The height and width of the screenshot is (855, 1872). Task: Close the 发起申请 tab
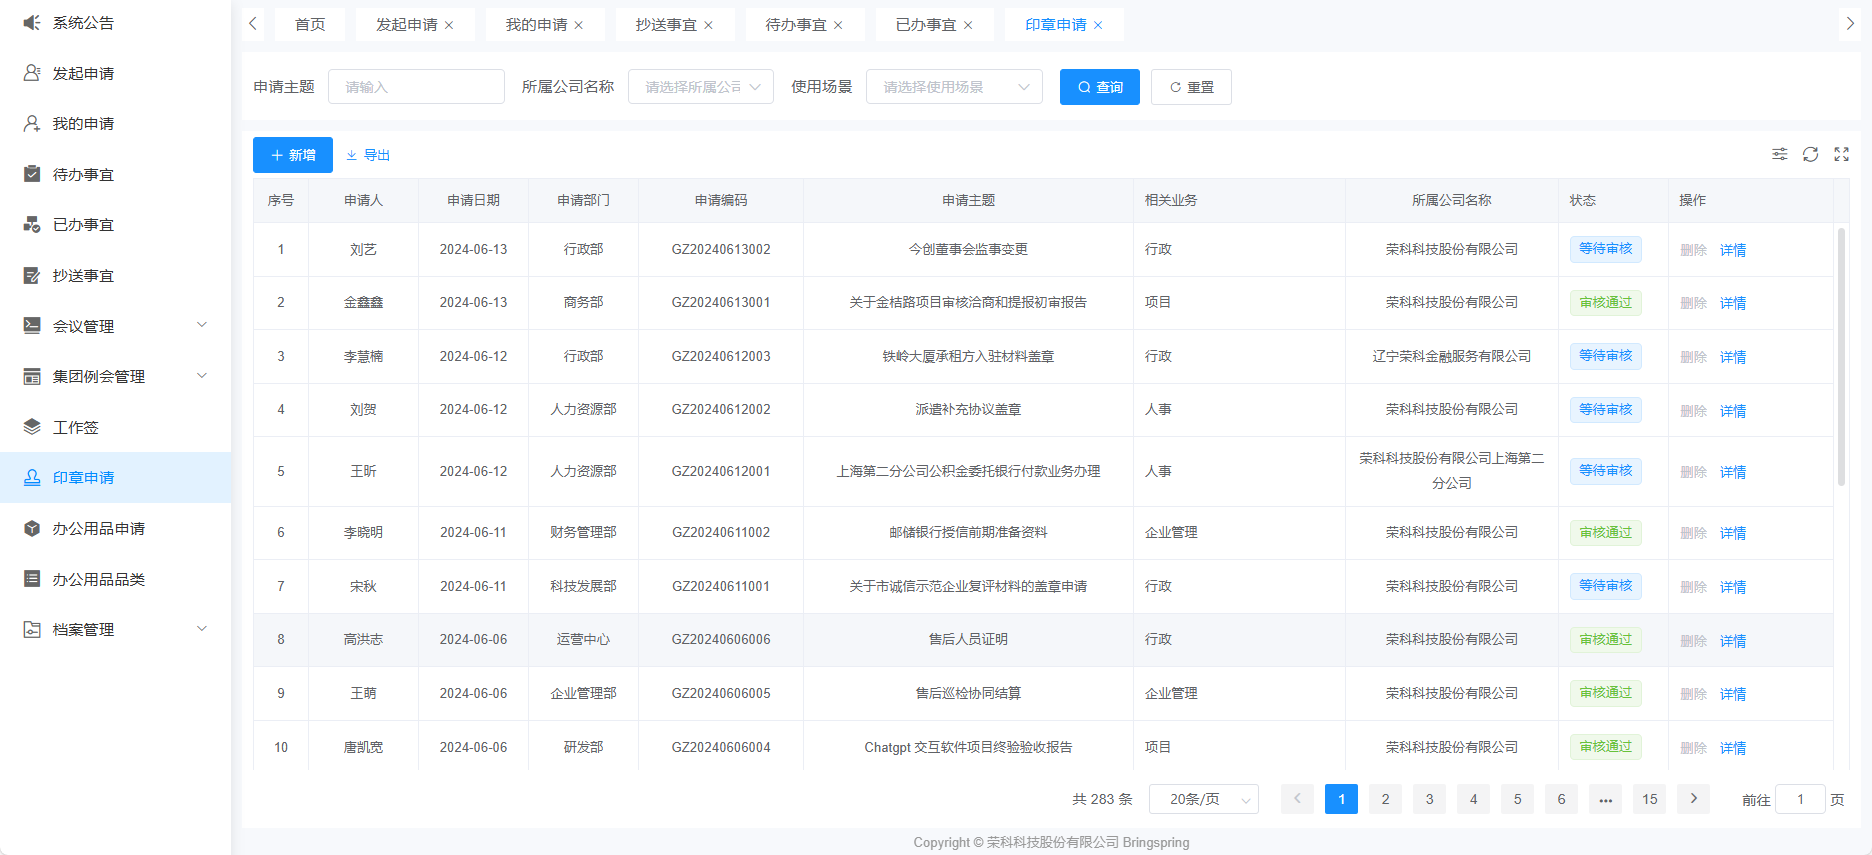[449, 25]
